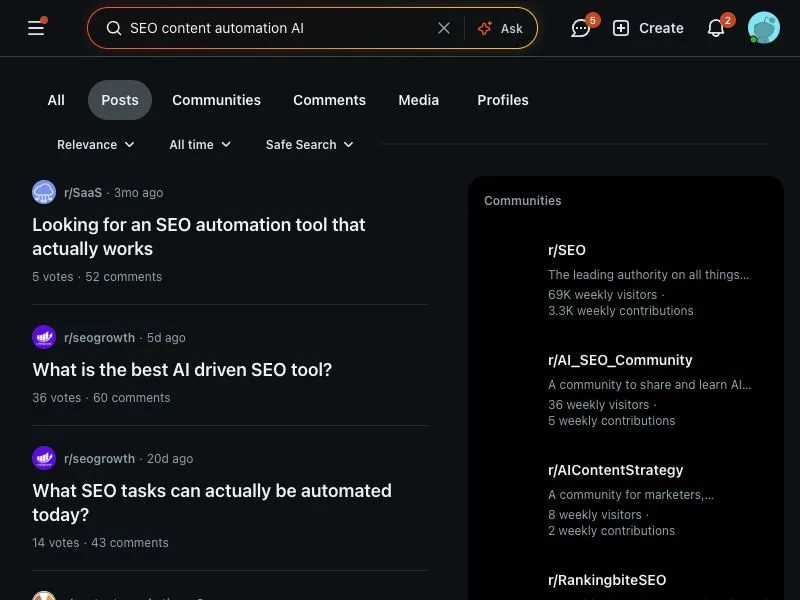Open the Relevance sort dropdown
The width and height of the screenshot is (800, 600).
pyautogui.click(x=95, y=145)
